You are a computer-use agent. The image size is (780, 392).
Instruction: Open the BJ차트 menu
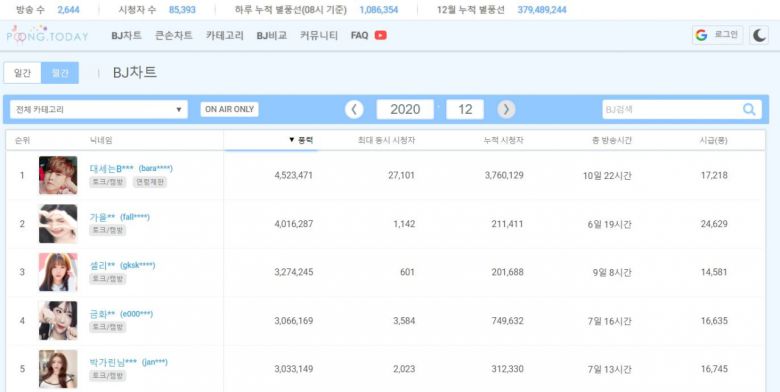click(x=126, y=35)
